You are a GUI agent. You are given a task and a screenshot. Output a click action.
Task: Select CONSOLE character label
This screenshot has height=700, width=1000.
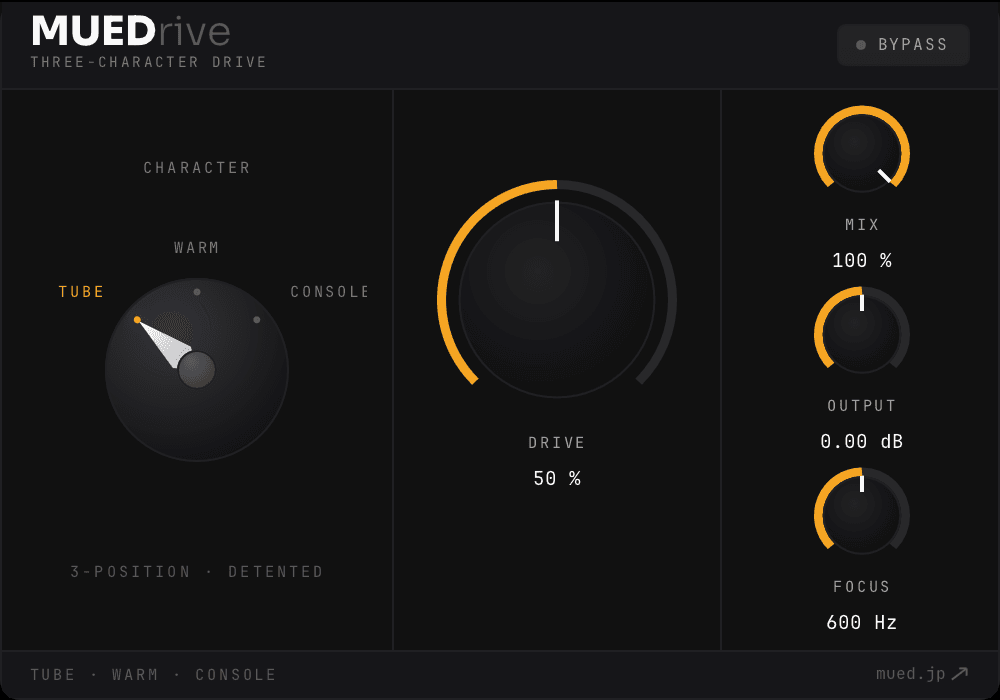(x=330, y=292)
